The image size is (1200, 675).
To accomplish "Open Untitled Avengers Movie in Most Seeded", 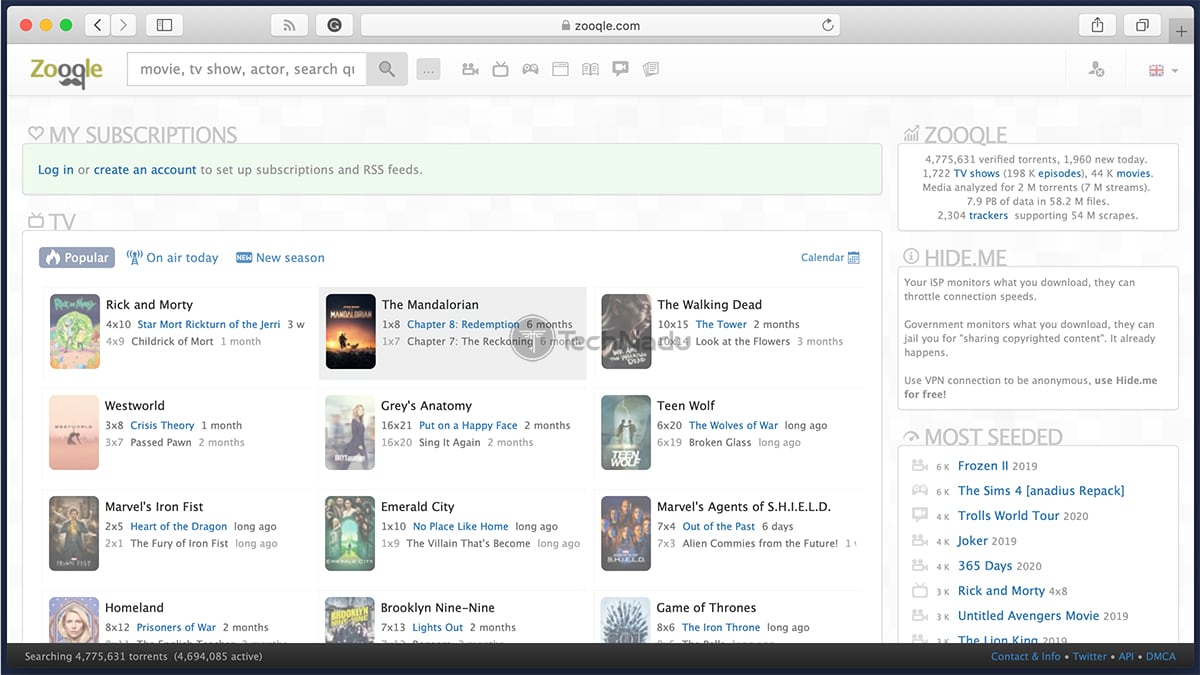I will coord(1030,616).
